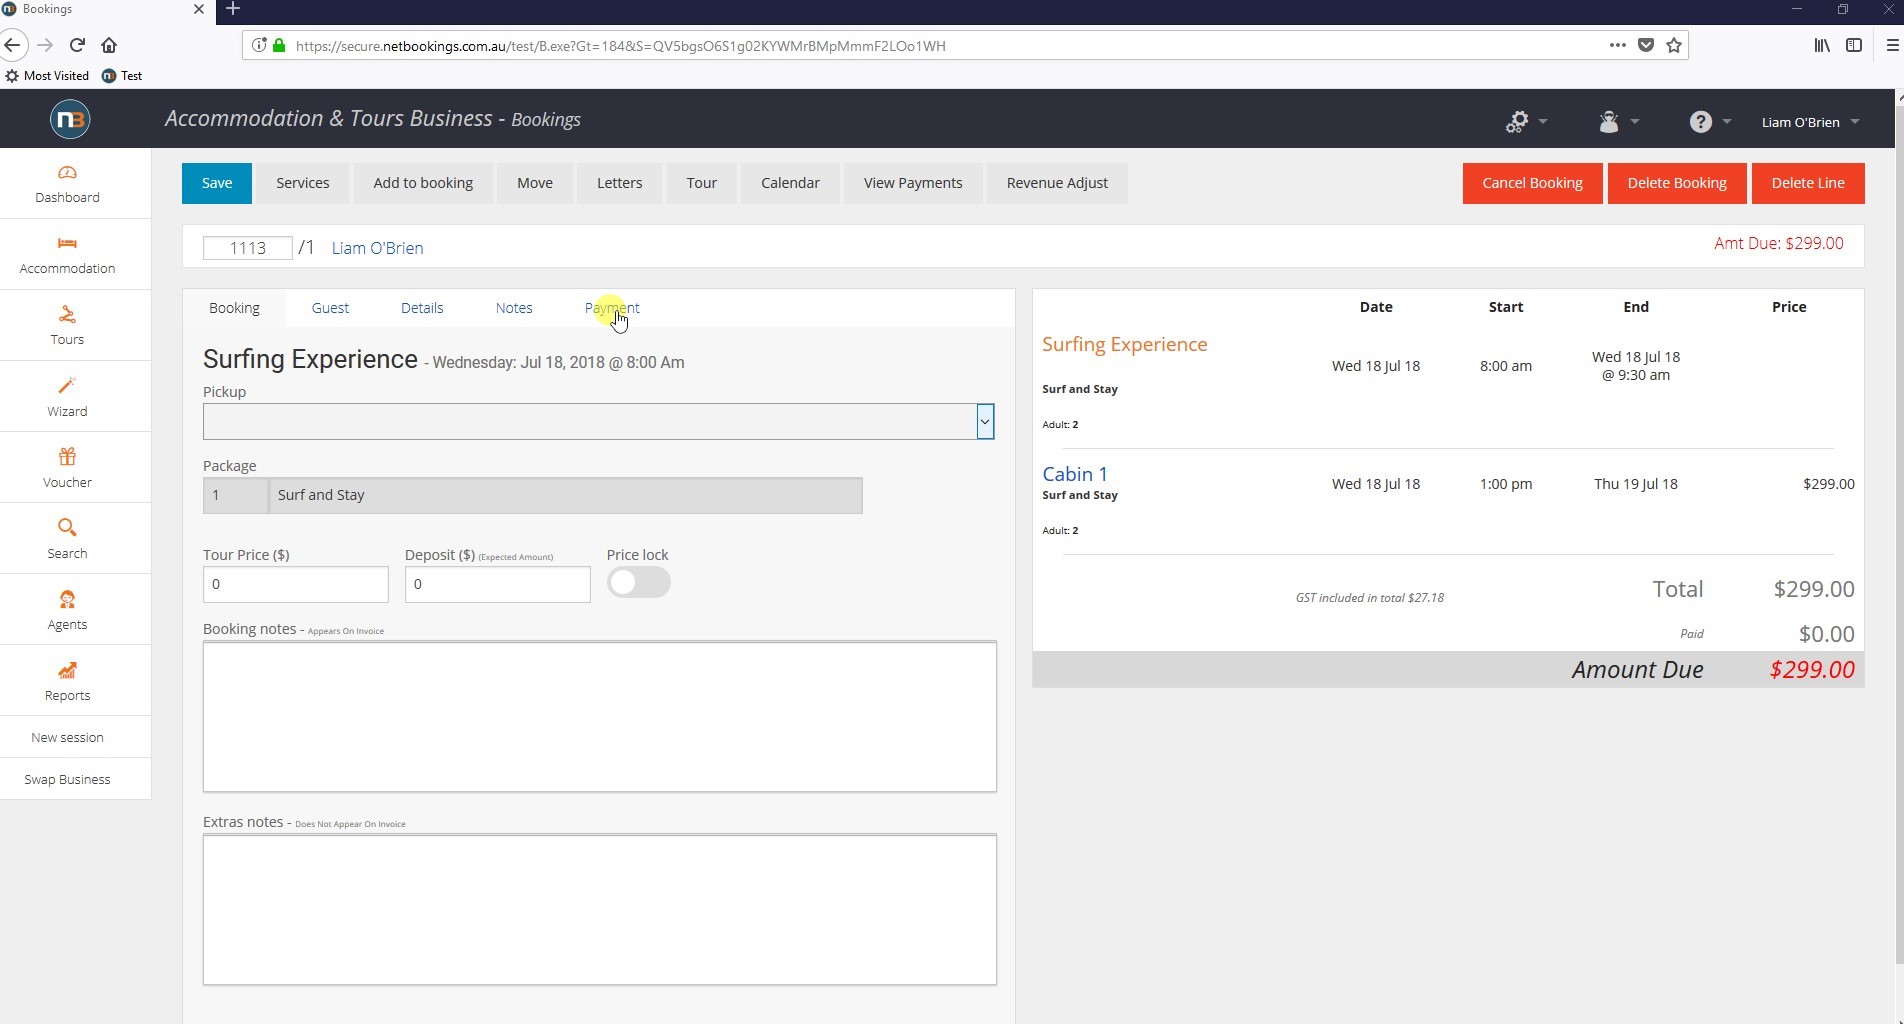Image resolution: width=1904 pixels, height=1024 pixels.
Task: Click the red Cancel Booking button
Action: pos(1532,183)
